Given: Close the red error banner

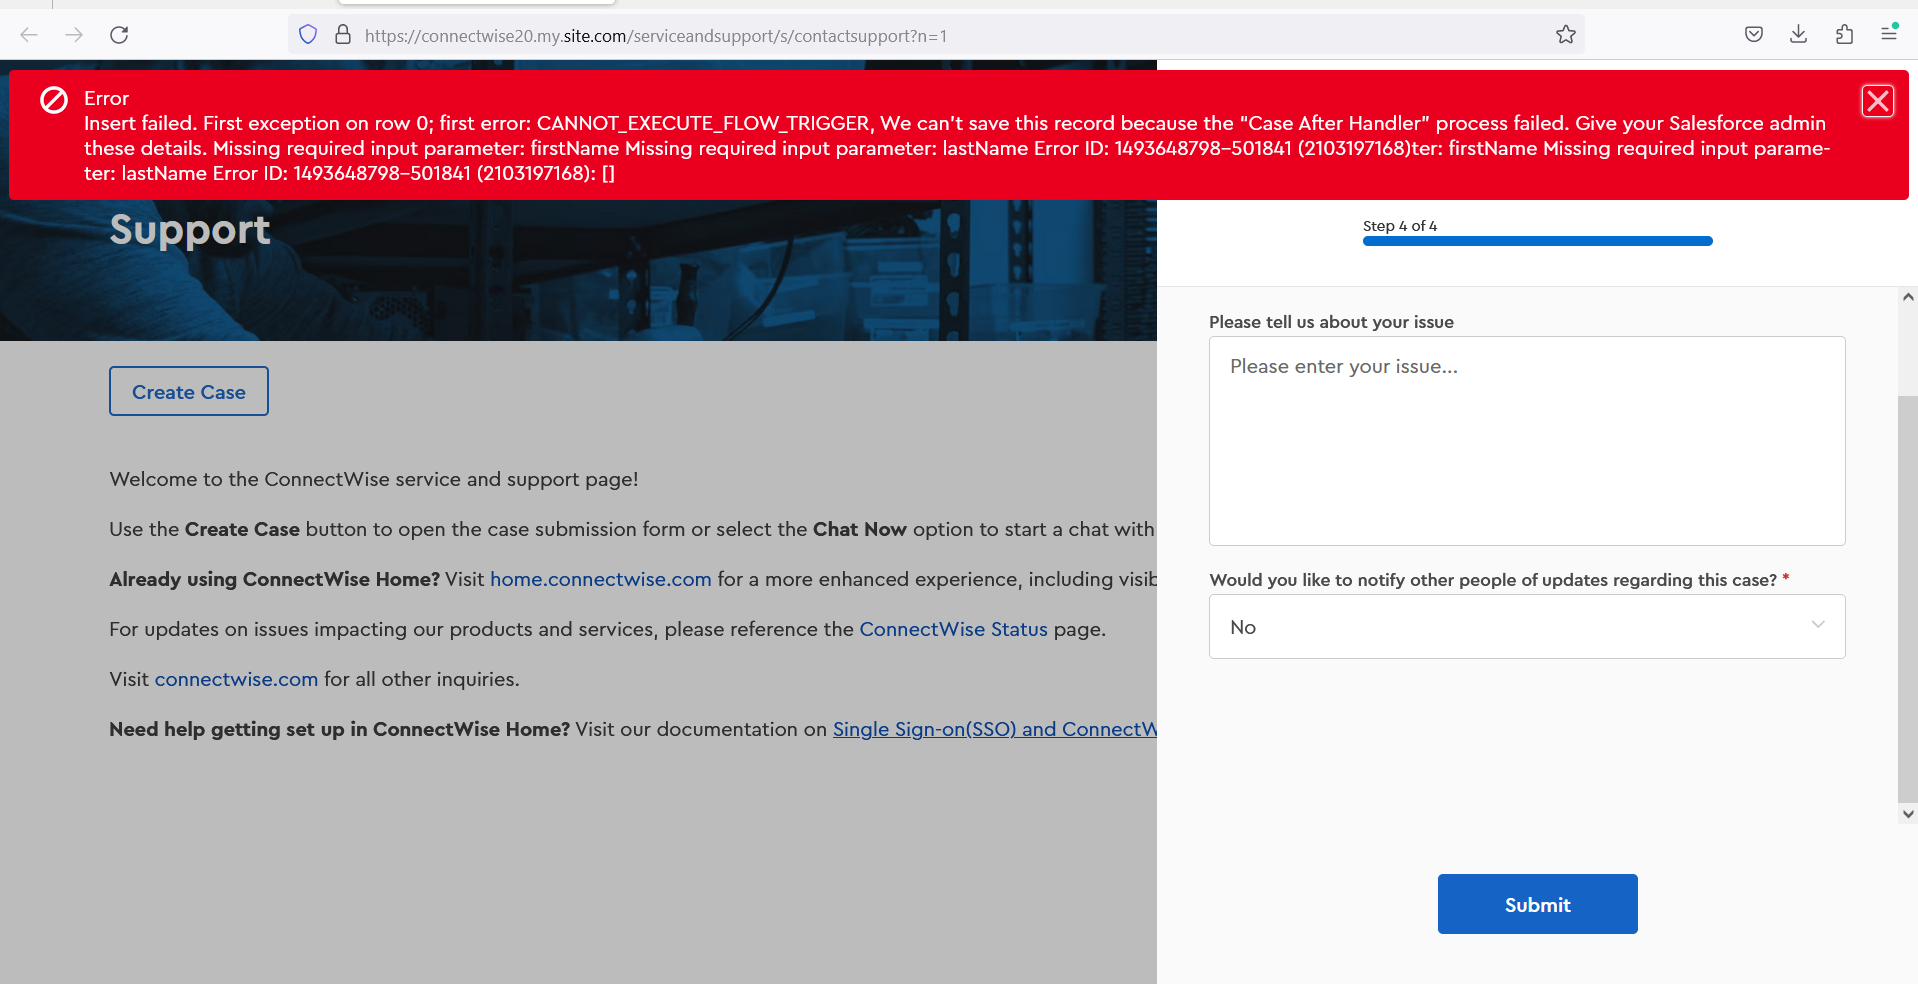Looking at the screenshot, I should pyautogui.click(x=1878, y=101).
